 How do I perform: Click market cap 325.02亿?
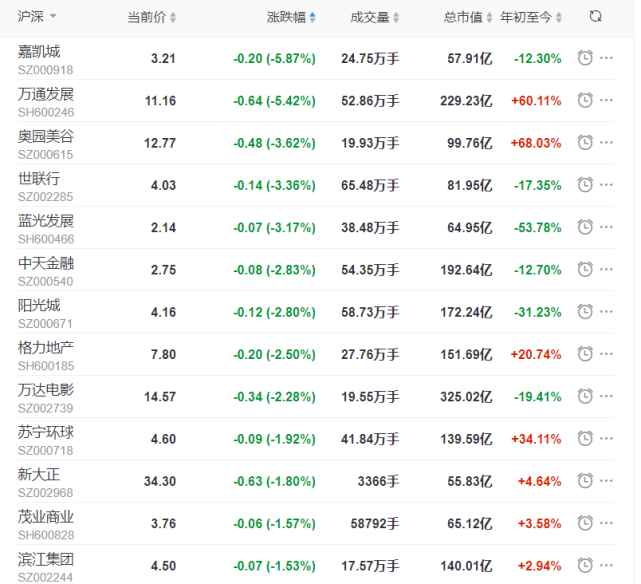(x=466, y=396)
